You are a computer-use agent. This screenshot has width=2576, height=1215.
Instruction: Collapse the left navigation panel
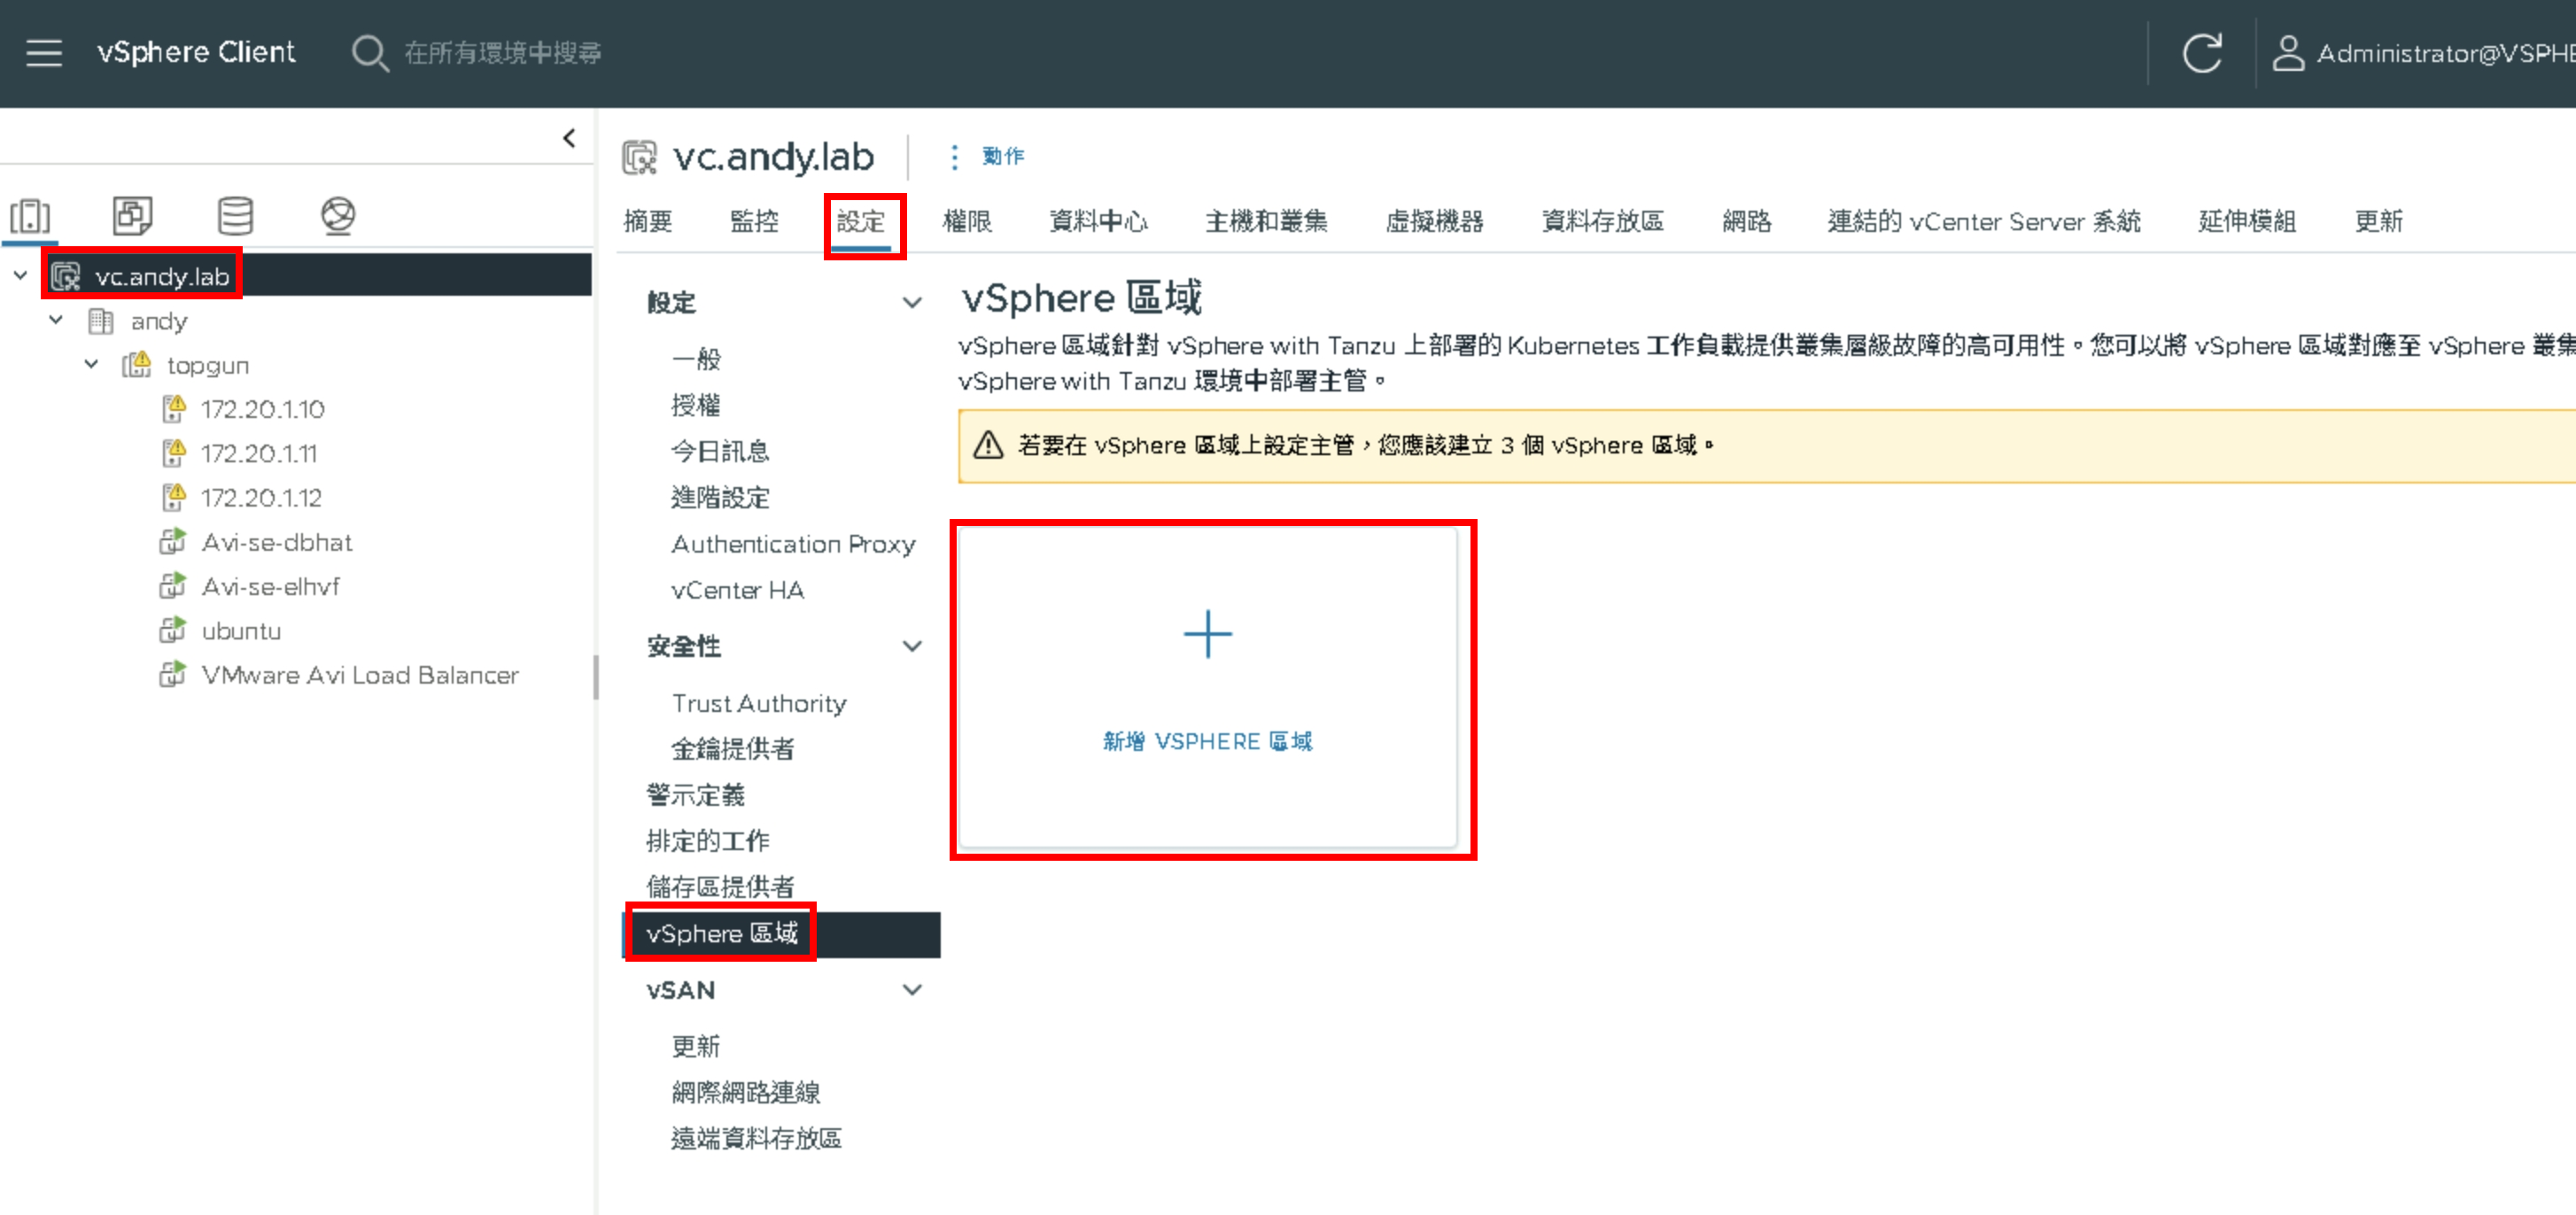click(569, 138)
